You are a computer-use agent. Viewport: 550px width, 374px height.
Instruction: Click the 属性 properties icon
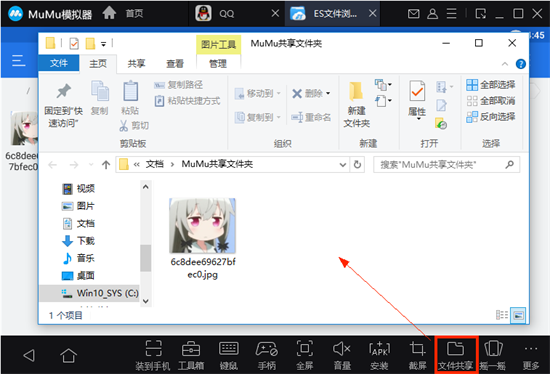(417, 91)
